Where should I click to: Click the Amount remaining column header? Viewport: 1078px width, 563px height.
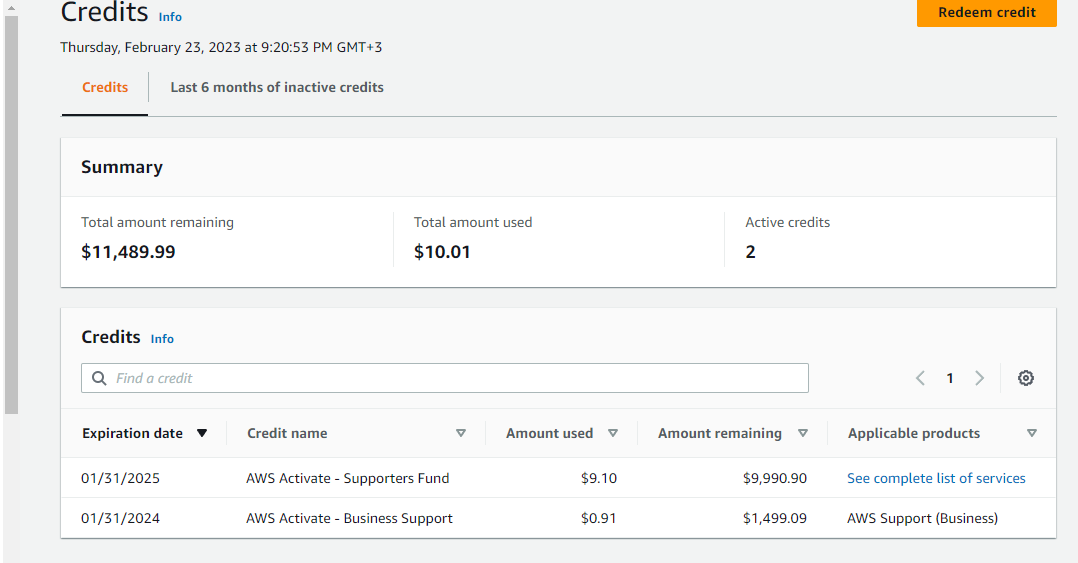point(720,434)
